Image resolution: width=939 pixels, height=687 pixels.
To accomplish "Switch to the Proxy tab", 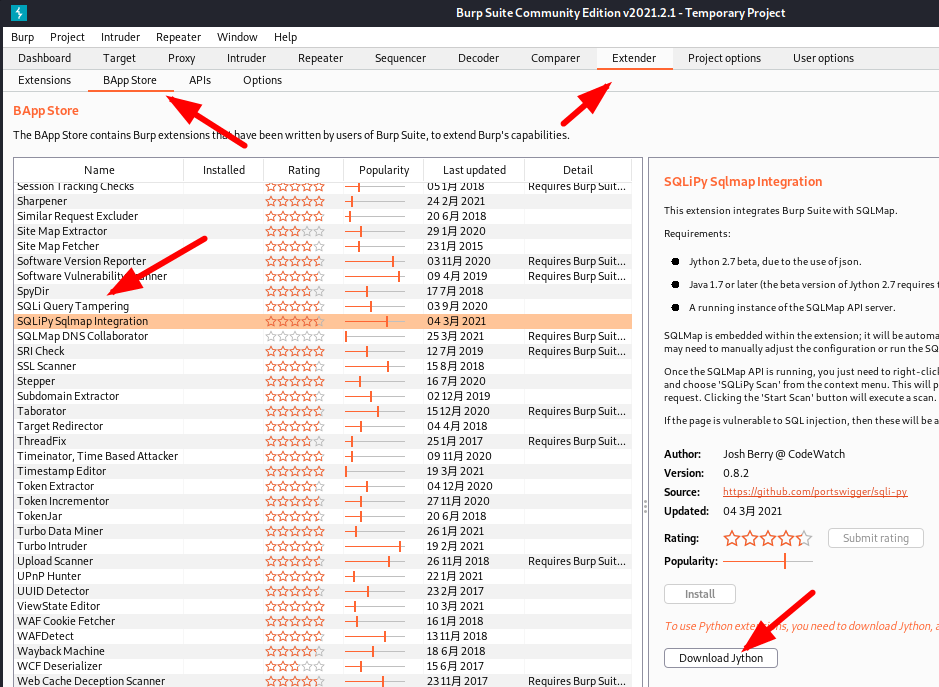I will pyautogui.click(x=181, y=58).
